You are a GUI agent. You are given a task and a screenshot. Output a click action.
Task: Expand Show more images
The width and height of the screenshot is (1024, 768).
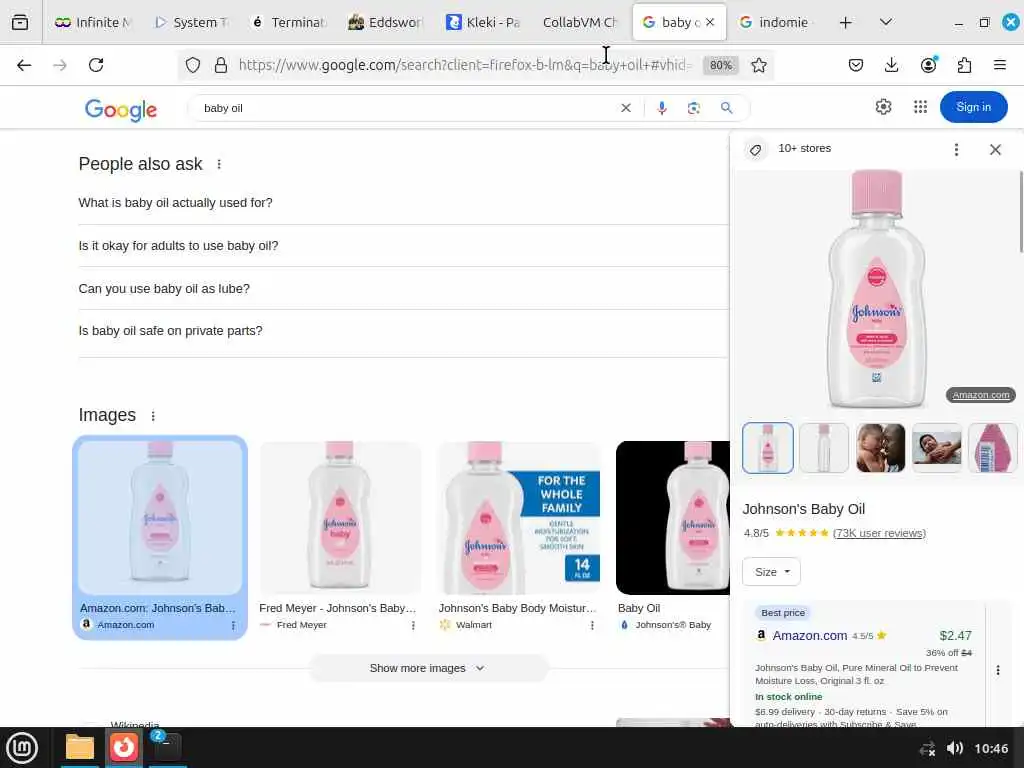click(428, 668)
